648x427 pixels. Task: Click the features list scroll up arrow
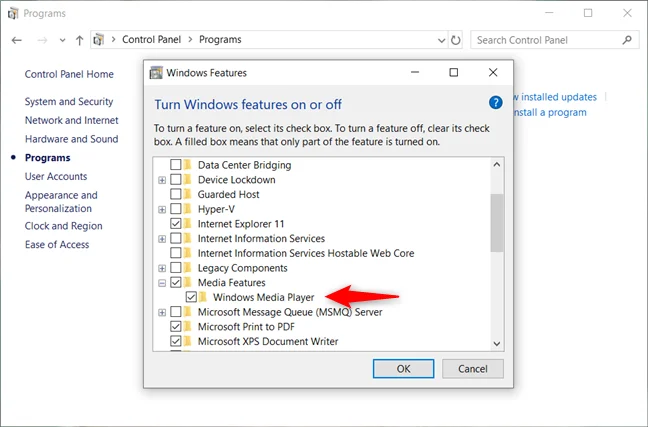pyautogui.click(x=497, y=164)
